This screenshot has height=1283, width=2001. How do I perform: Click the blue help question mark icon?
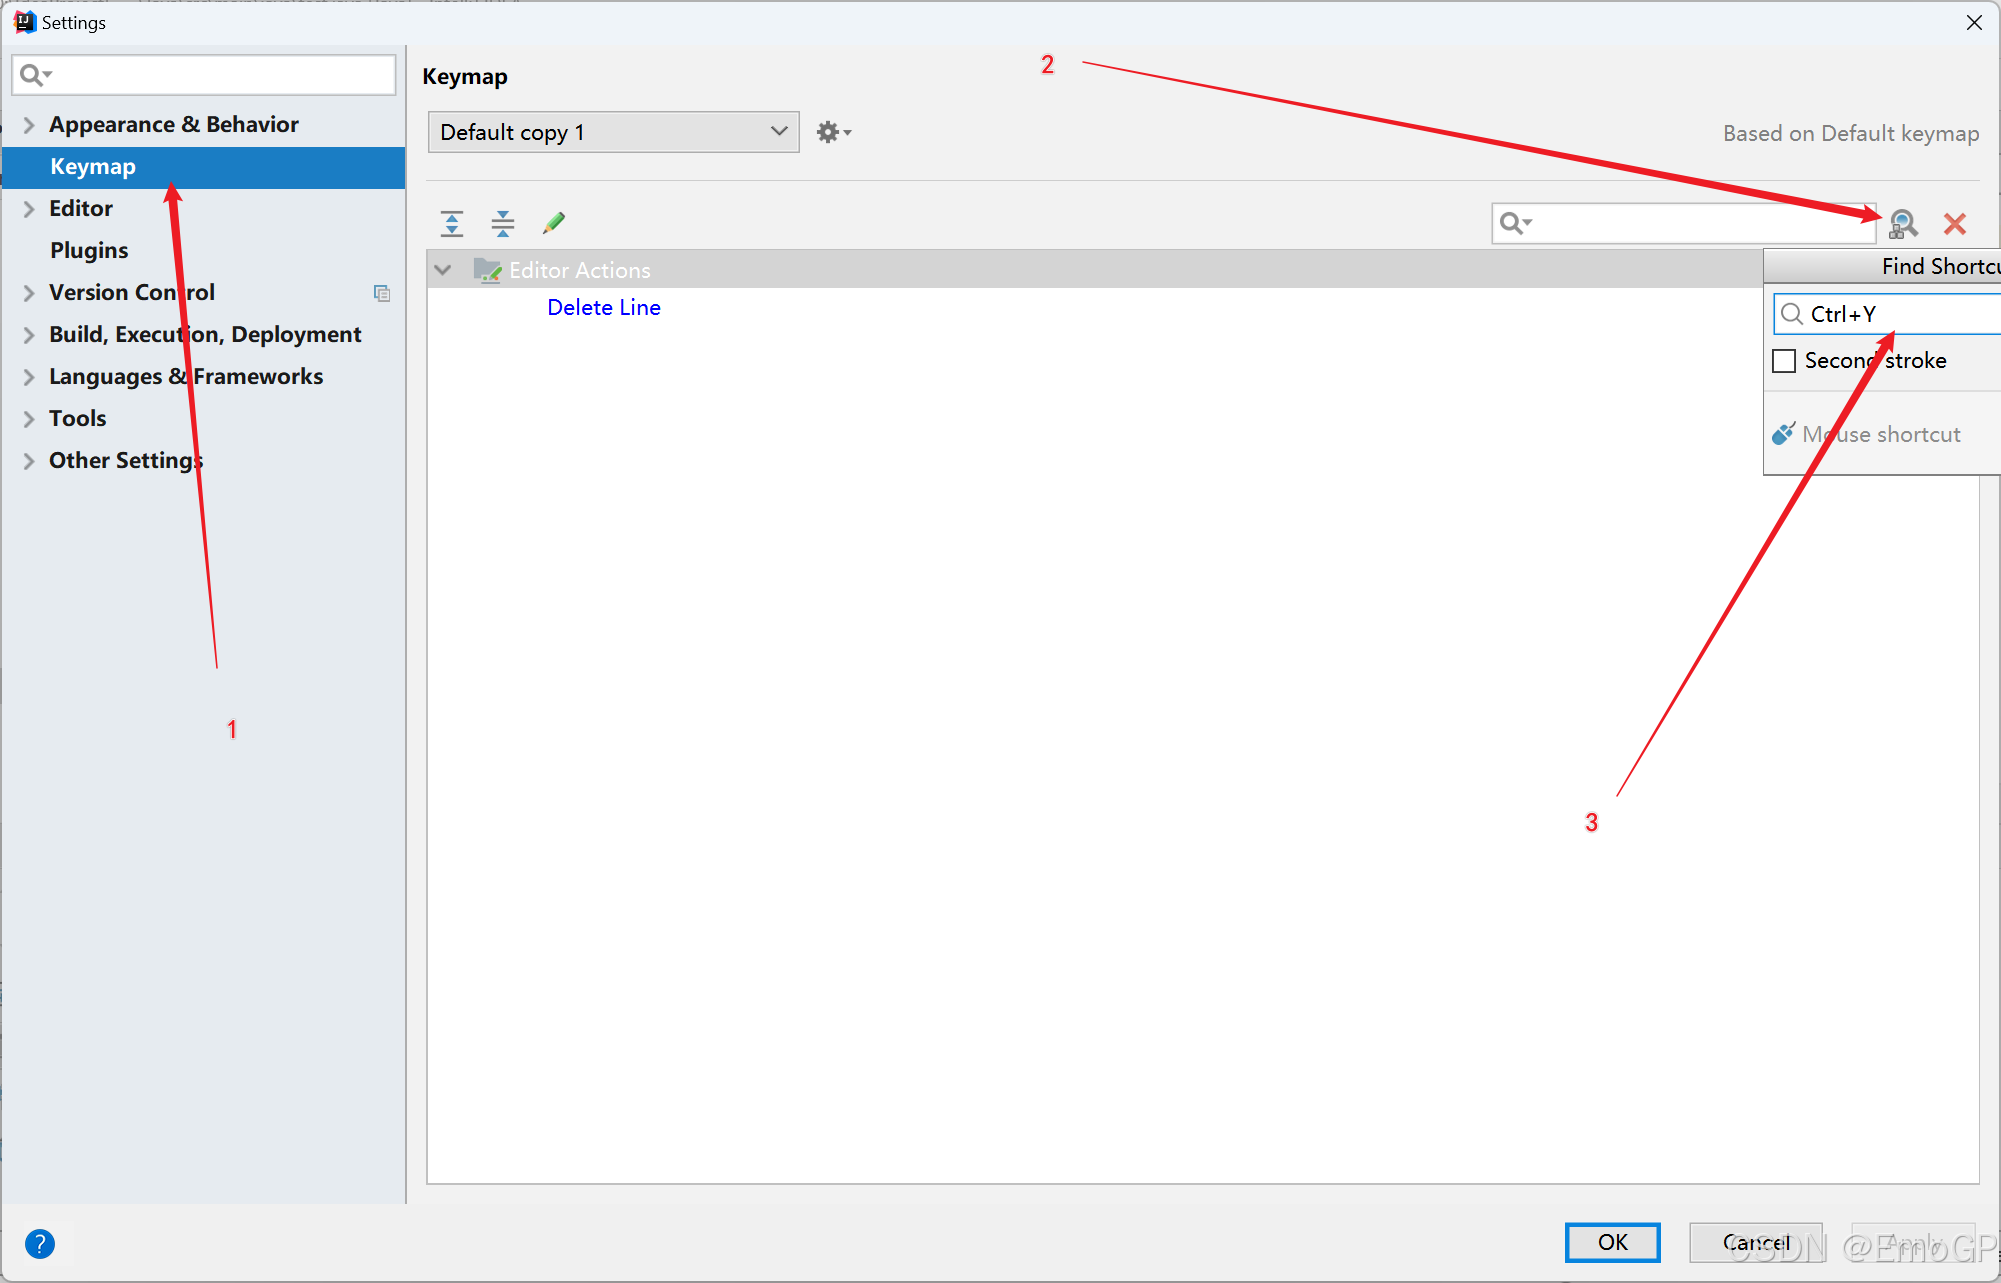coord(40,1243)
